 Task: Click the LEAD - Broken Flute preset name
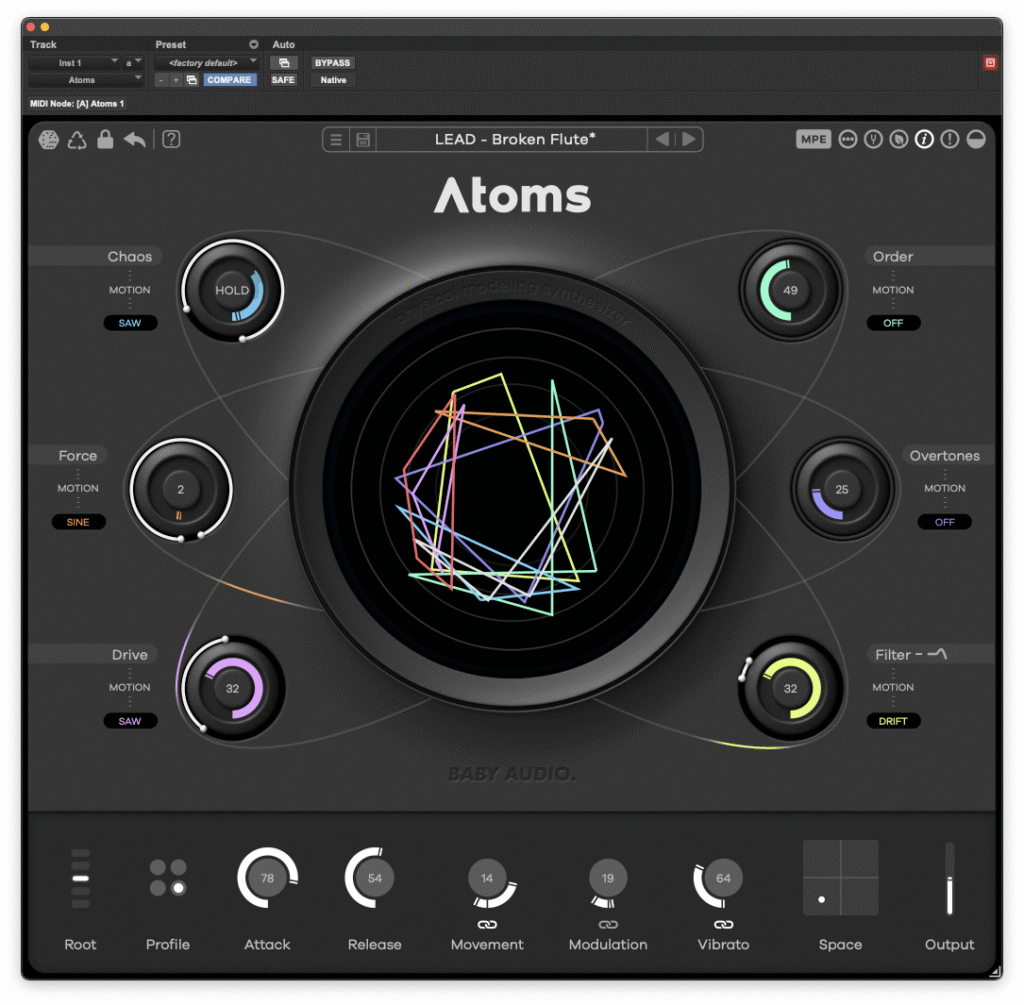click(x=515, y=139)
